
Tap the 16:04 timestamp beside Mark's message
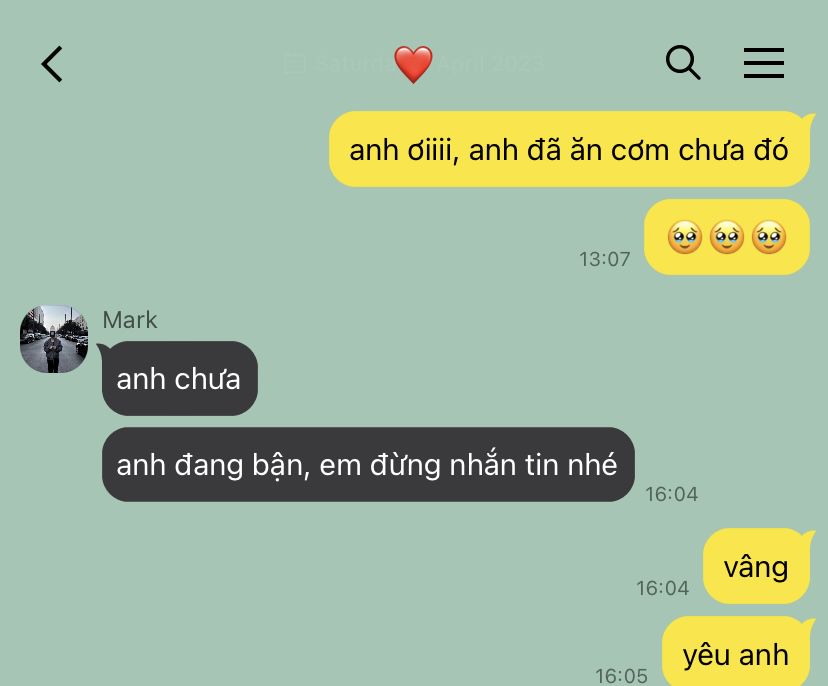[672, 494]
